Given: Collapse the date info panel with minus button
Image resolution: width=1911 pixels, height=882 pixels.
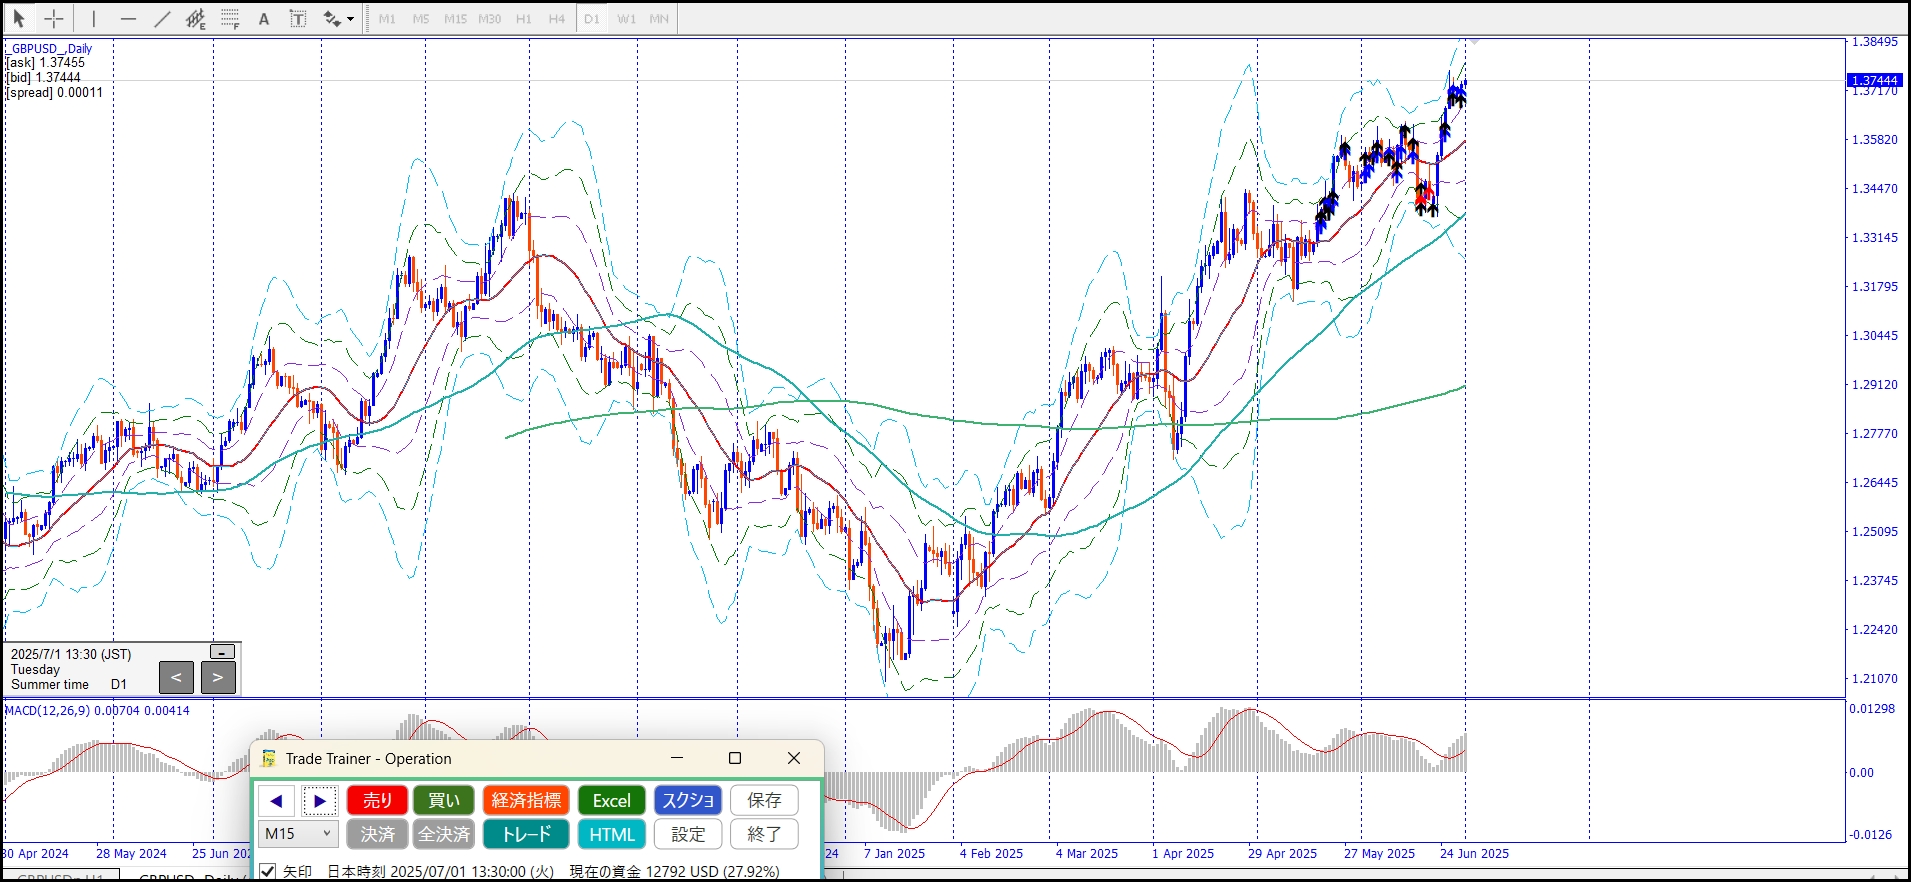Looking at the screenshot, I should click(222, 652).
